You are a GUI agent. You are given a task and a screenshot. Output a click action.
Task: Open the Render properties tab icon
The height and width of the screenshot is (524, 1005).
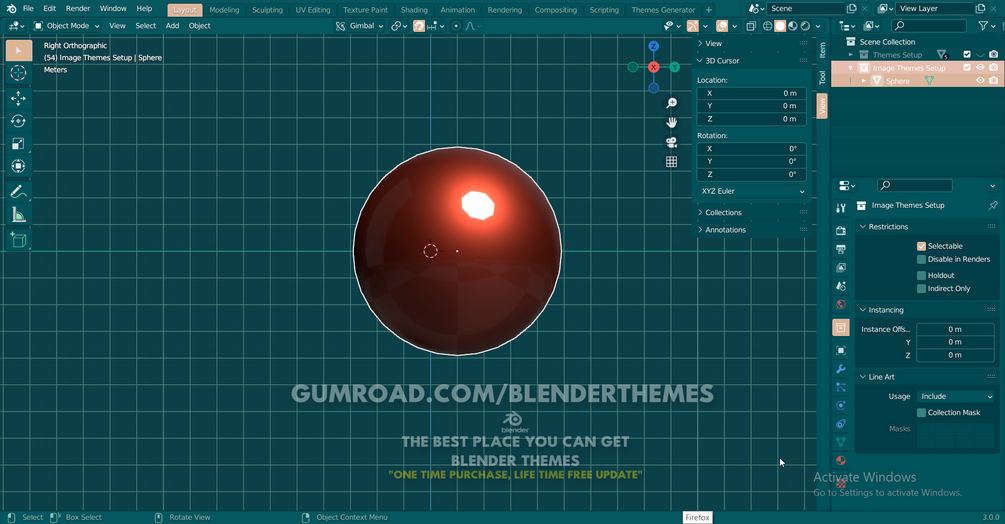click(x=841, y=231)
